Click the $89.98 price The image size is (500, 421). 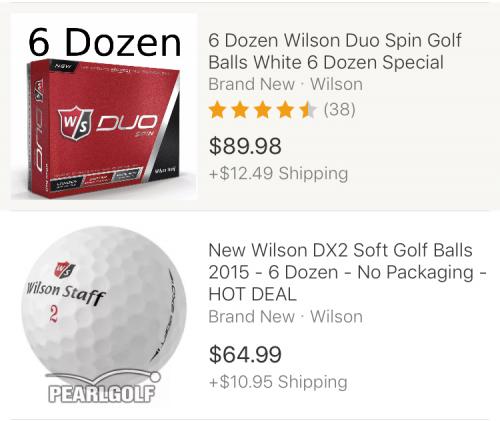pos(245,146)
